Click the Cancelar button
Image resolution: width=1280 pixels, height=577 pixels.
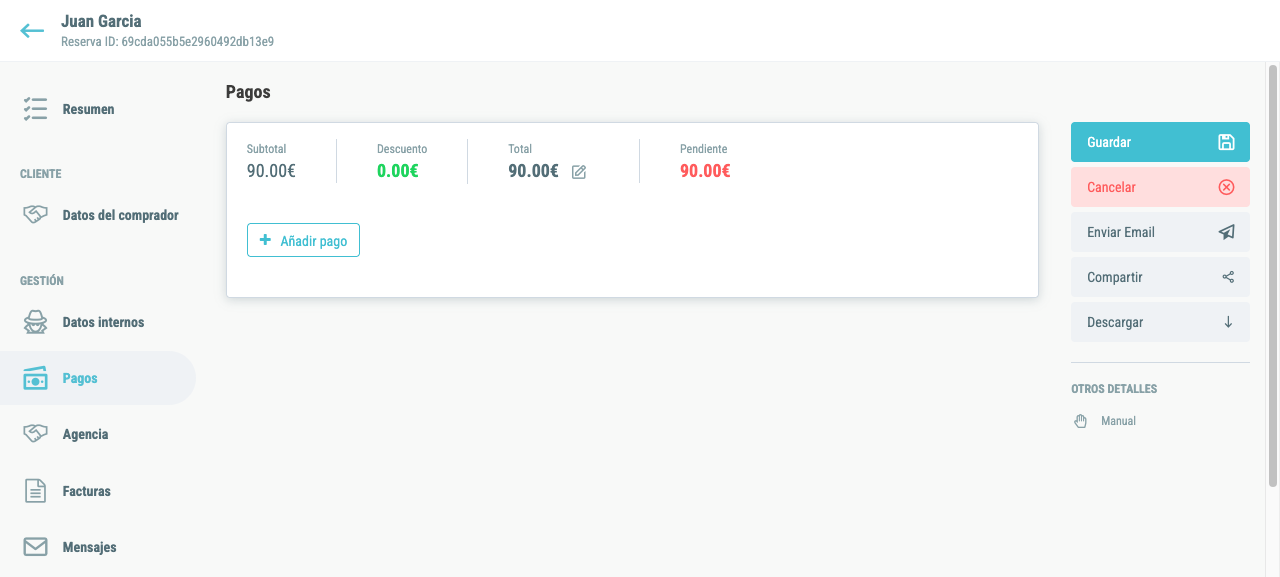click(1160, 187)
